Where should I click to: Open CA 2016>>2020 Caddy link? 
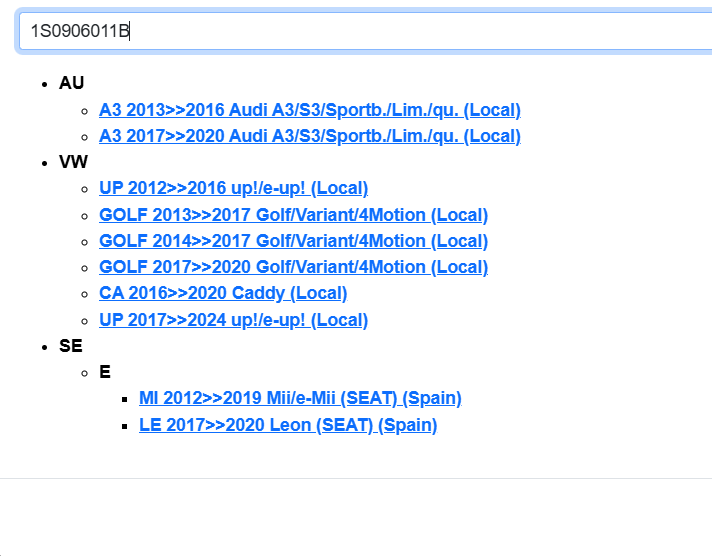click(223, 293)
